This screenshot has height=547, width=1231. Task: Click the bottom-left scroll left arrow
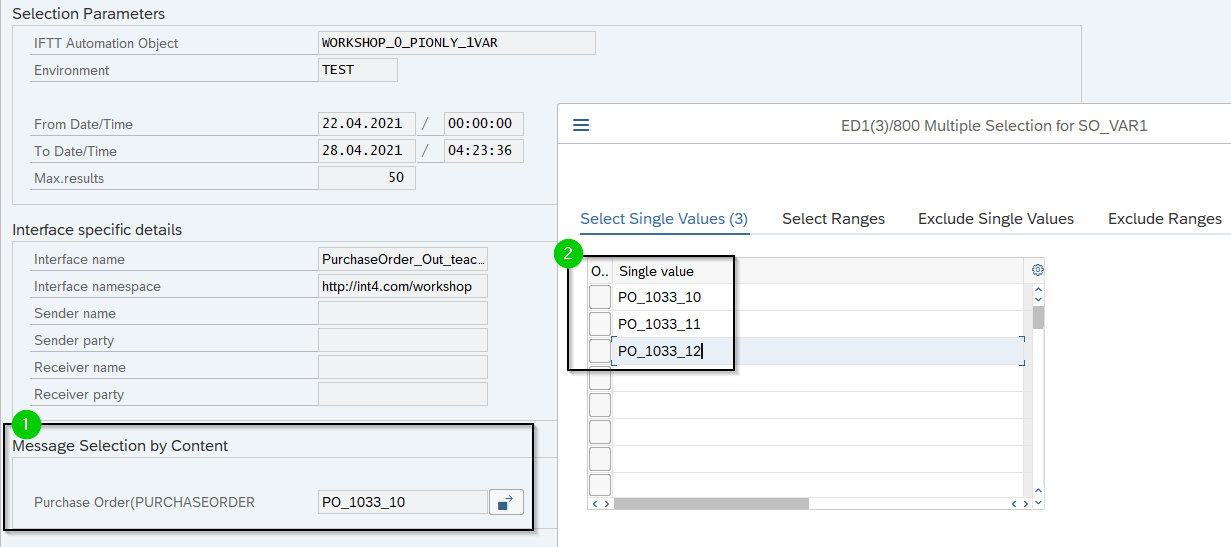coord(595,504)
